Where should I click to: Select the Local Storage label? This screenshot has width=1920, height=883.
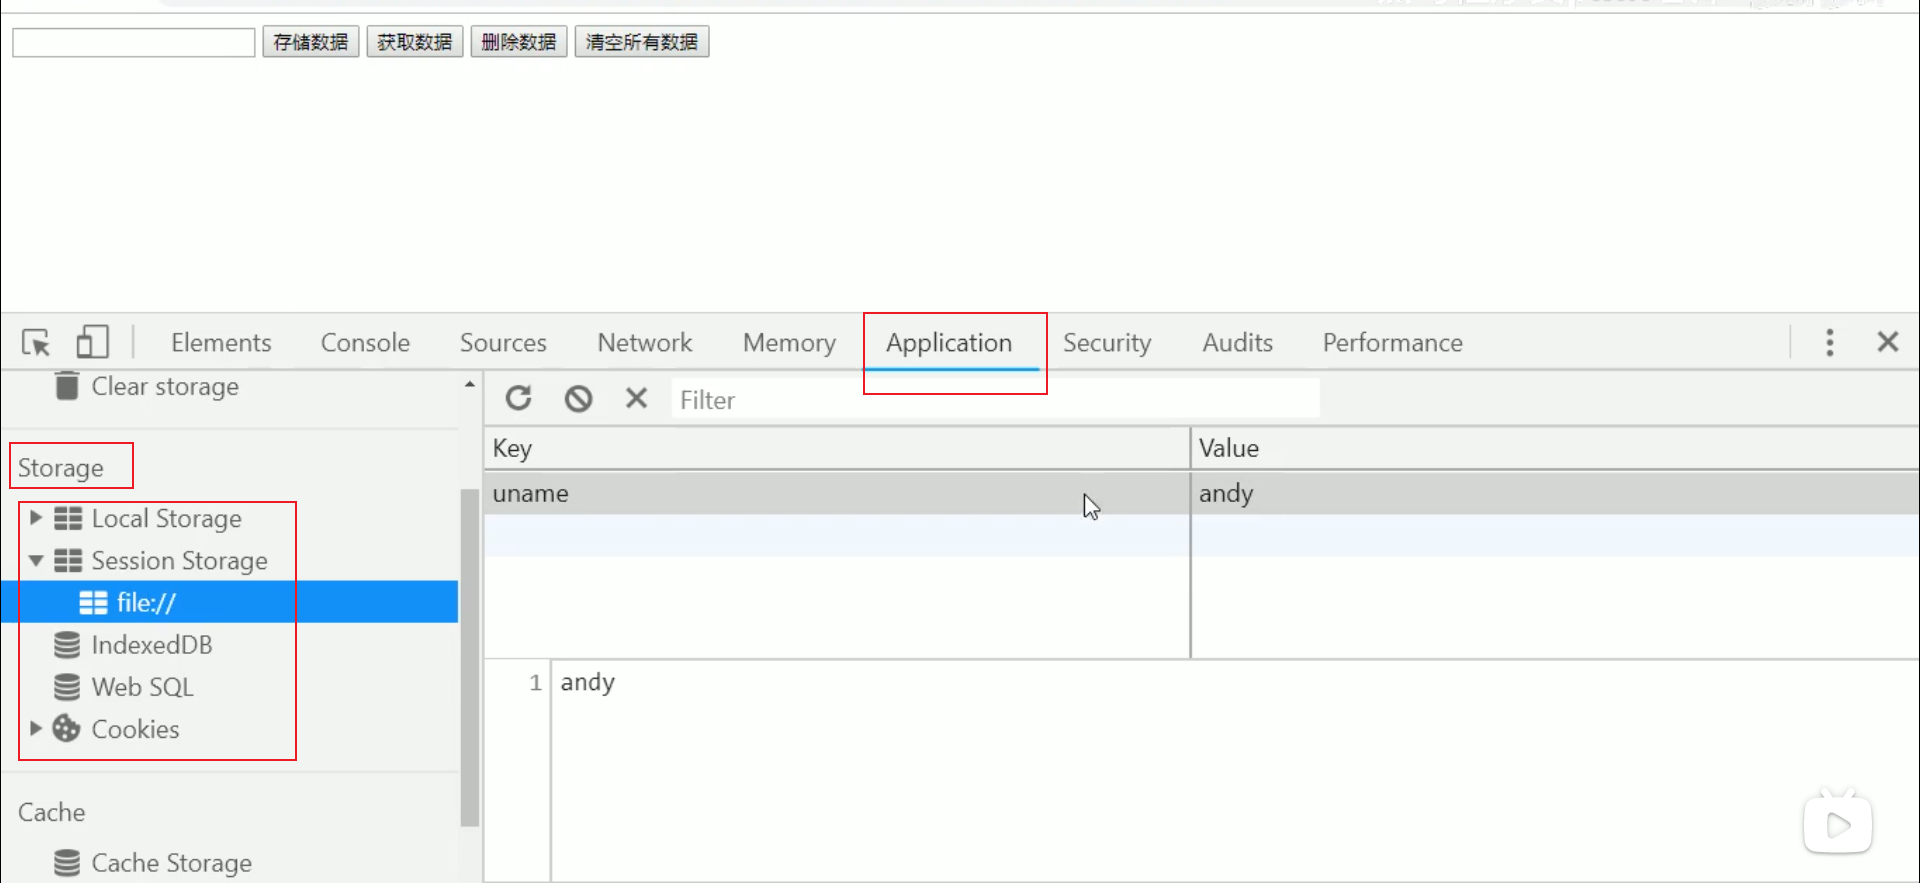[167, 519]
